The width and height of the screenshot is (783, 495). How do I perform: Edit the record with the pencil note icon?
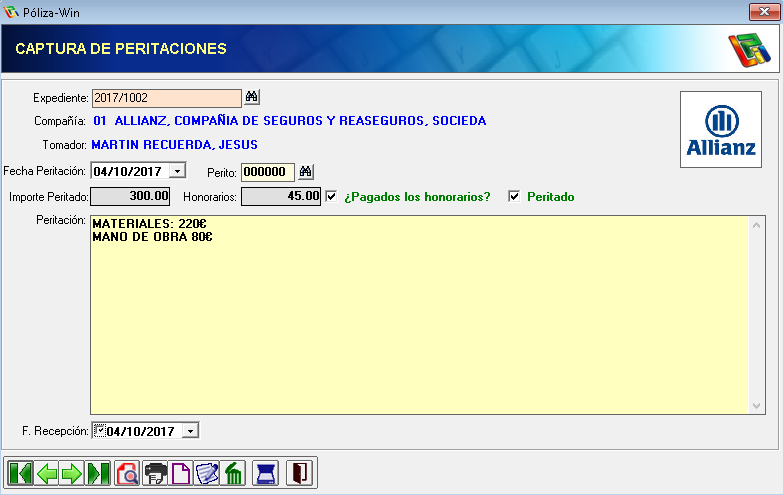click(207, 473)
